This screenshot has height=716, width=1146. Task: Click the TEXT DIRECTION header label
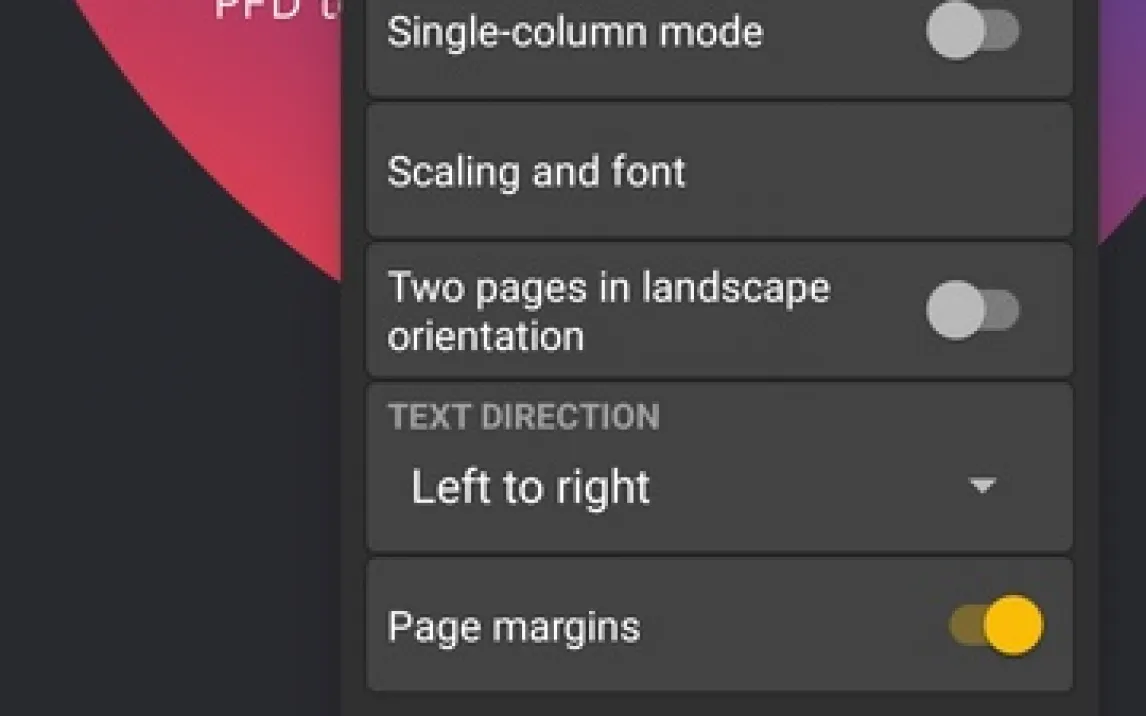[524, 417]
